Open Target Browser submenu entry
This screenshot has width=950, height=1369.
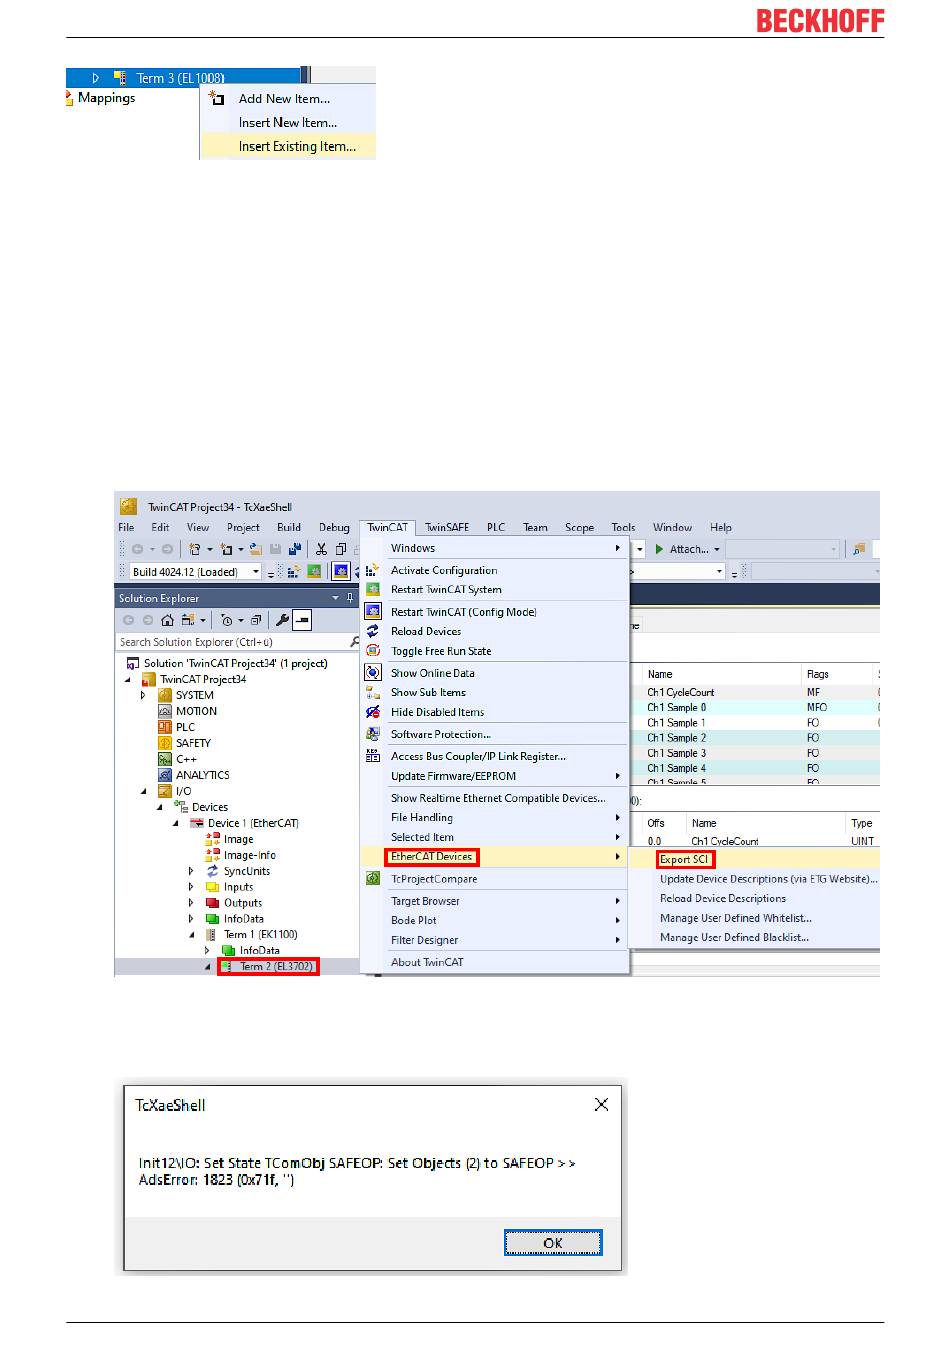[494, 901]
